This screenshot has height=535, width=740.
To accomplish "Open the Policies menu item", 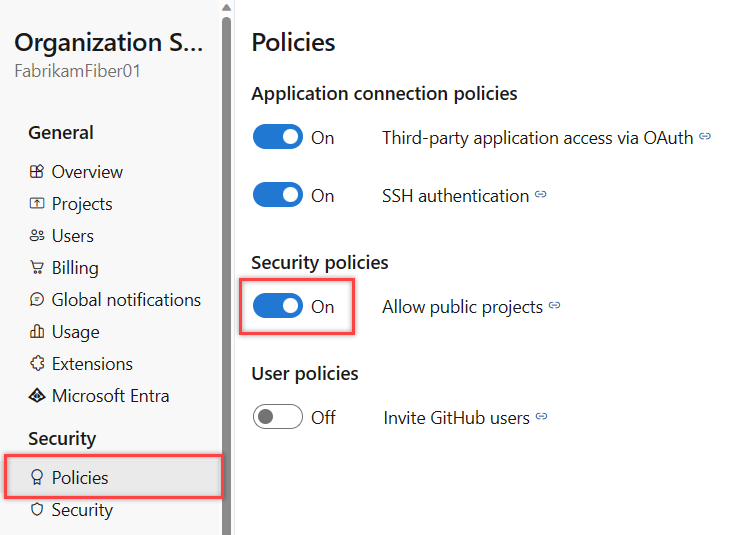I will point(80,478).
